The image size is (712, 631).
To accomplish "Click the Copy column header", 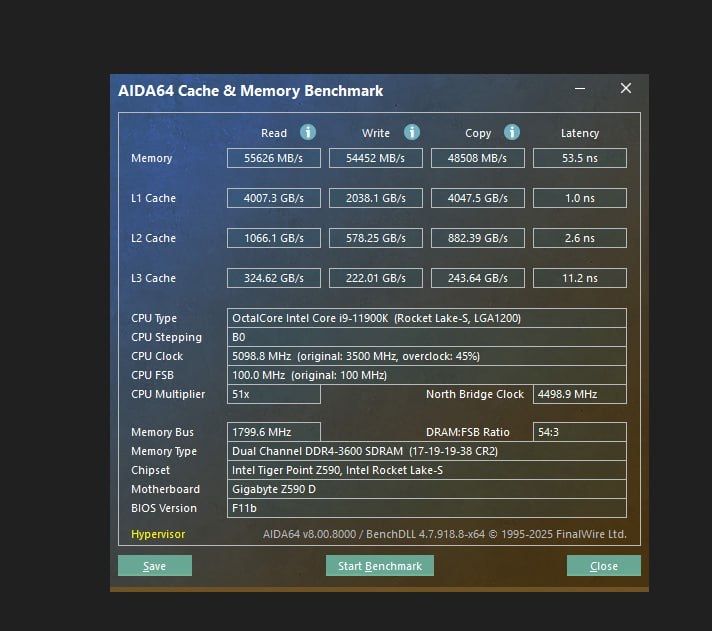I will pos(478,133).
